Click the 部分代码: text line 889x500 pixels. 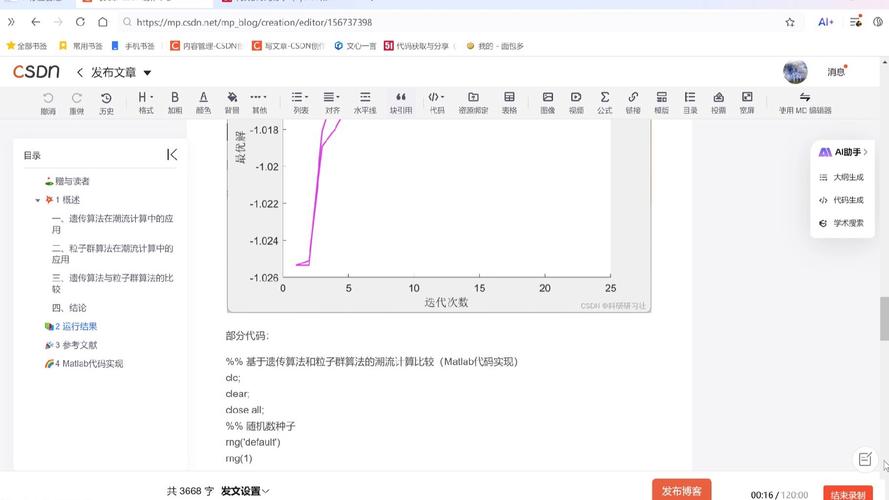(x=247, y=336)
